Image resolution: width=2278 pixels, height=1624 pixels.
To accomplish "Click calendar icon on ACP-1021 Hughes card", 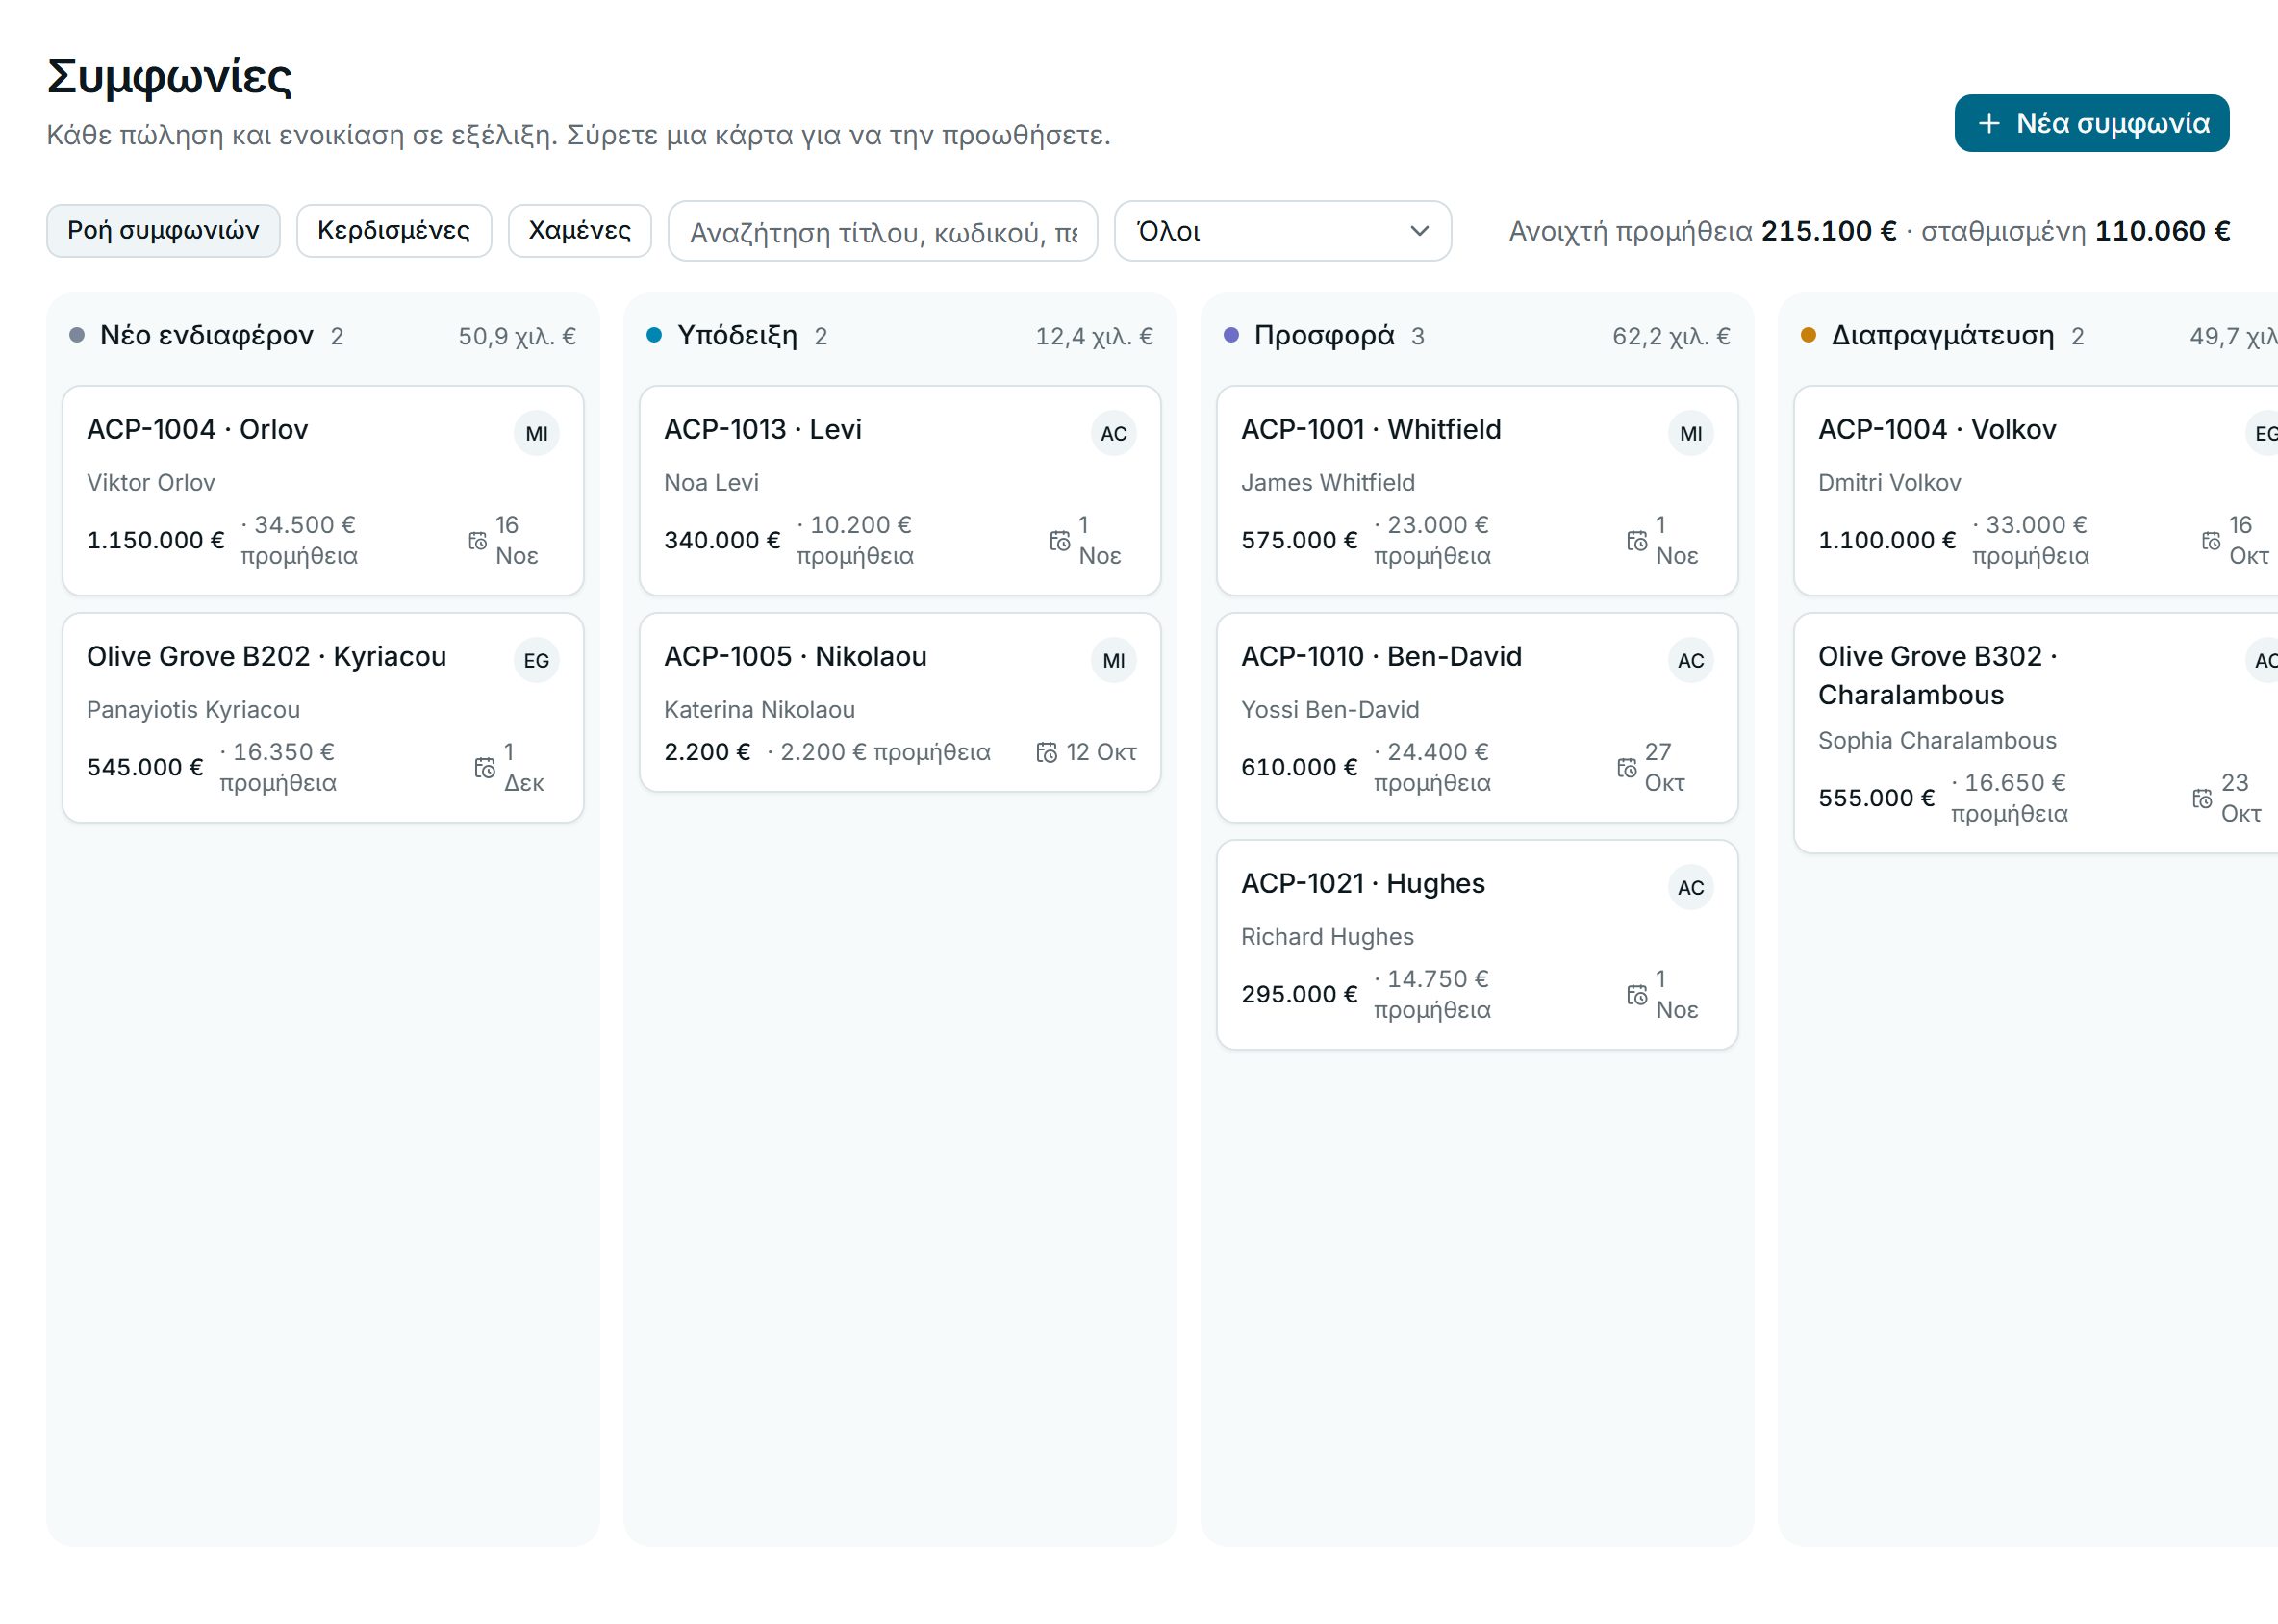I will point(1637,995).
